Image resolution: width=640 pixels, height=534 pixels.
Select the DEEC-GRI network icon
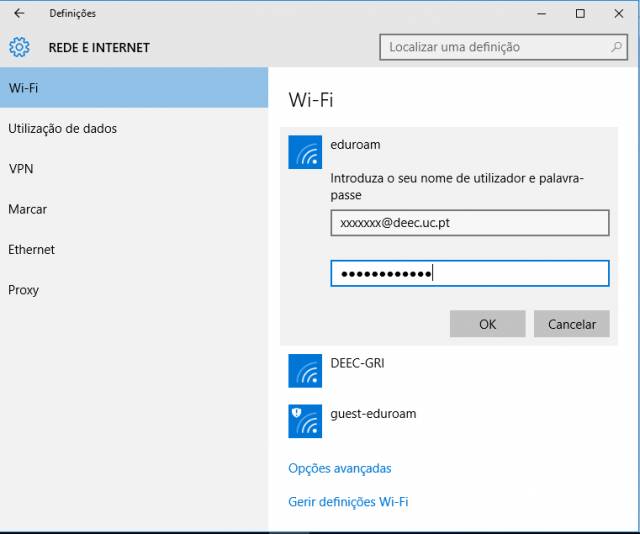coord(305,371)
